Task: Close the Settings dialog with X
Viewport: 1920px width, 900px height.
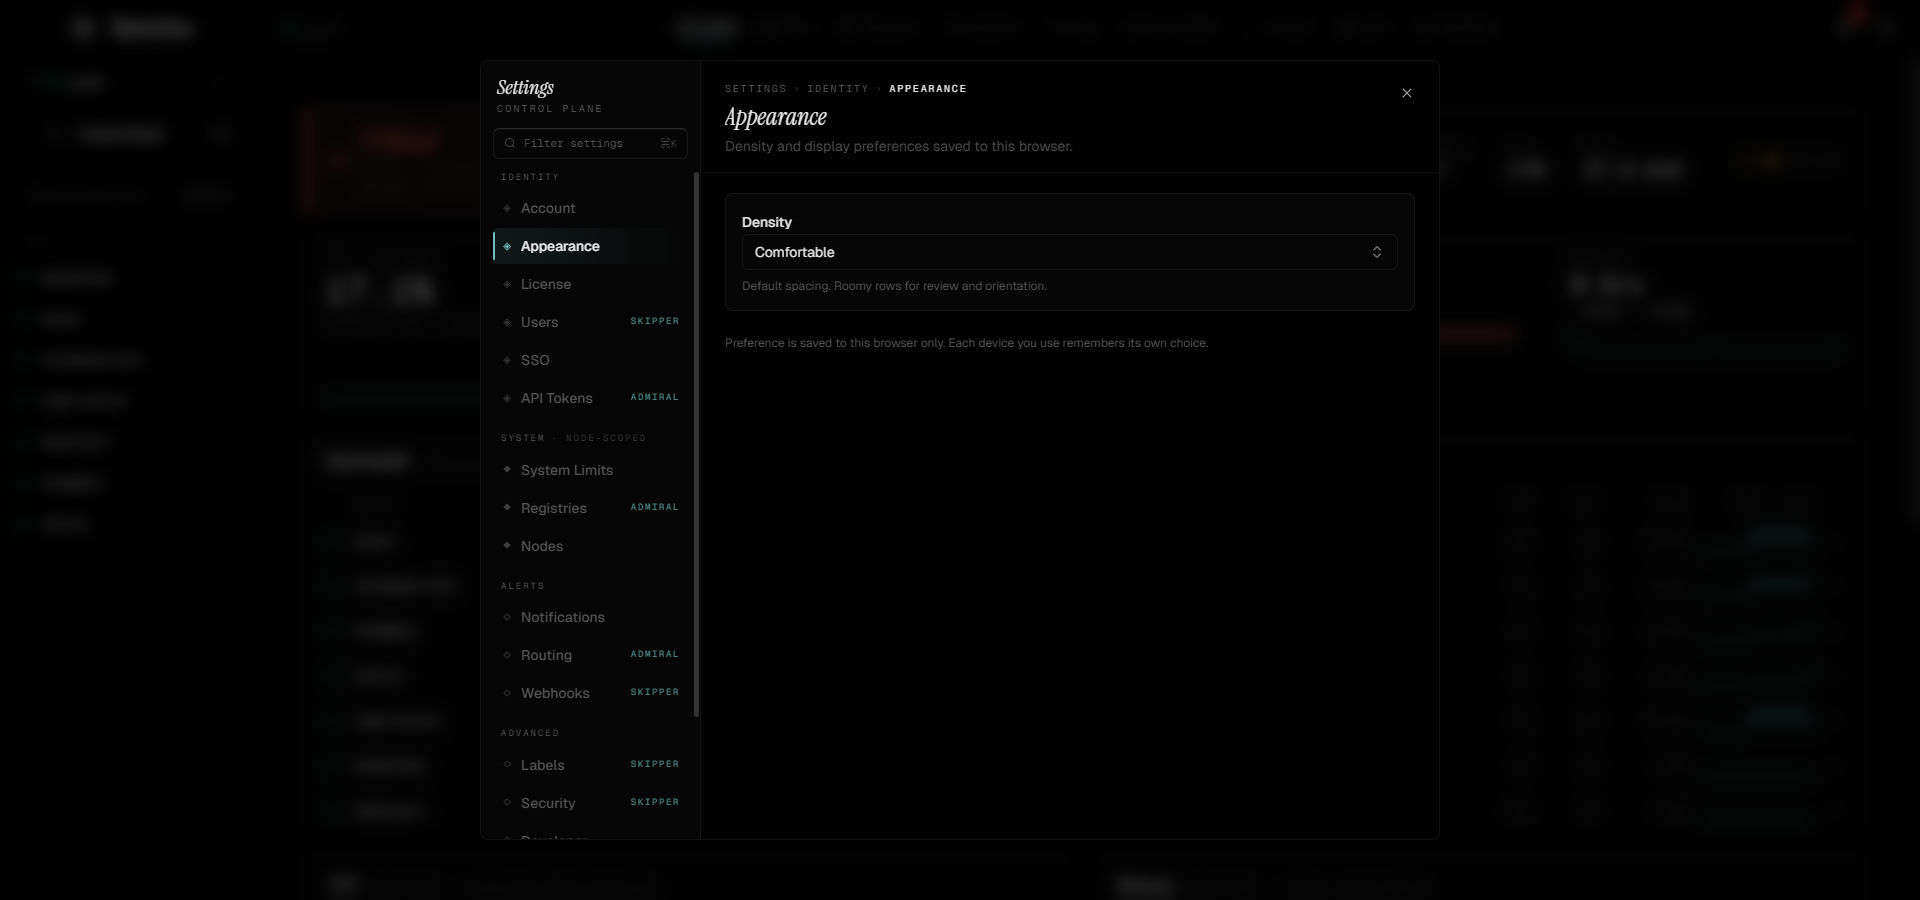Action: click(1407, 93)
